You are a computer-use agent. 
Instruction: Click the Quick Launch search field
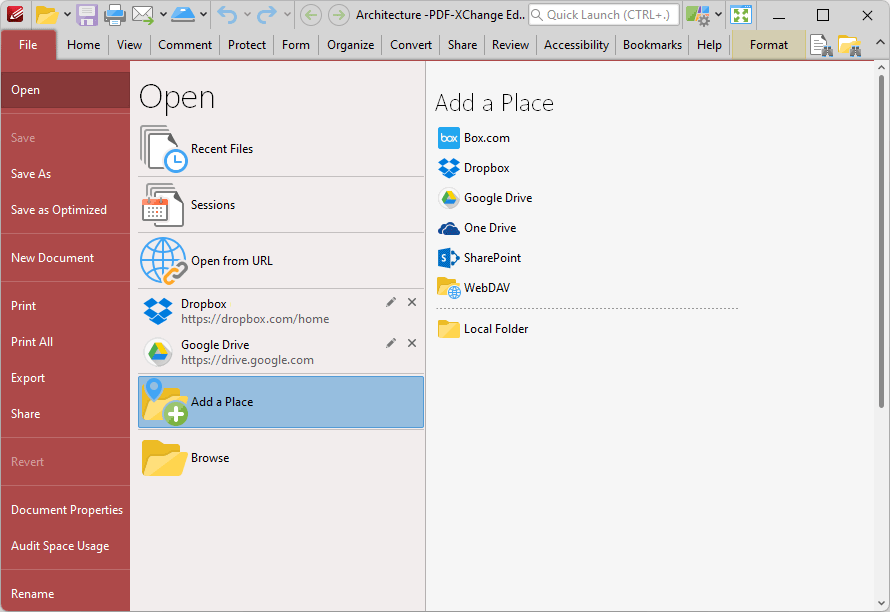click(x=603, y=15)
